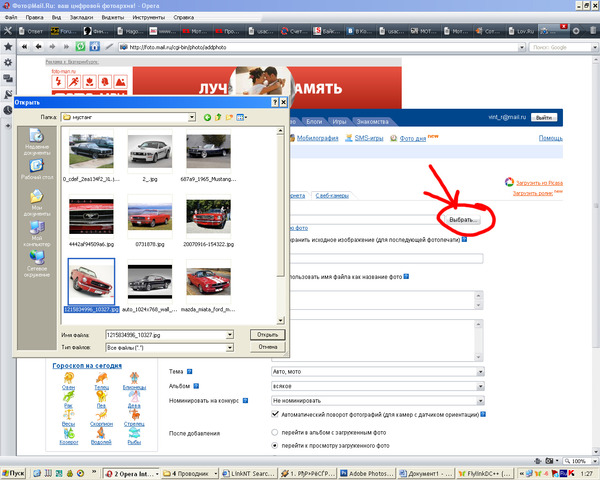600x480 pixels.
Task: Click the help icon next to Тема
Action: click(x=189, y=371)
